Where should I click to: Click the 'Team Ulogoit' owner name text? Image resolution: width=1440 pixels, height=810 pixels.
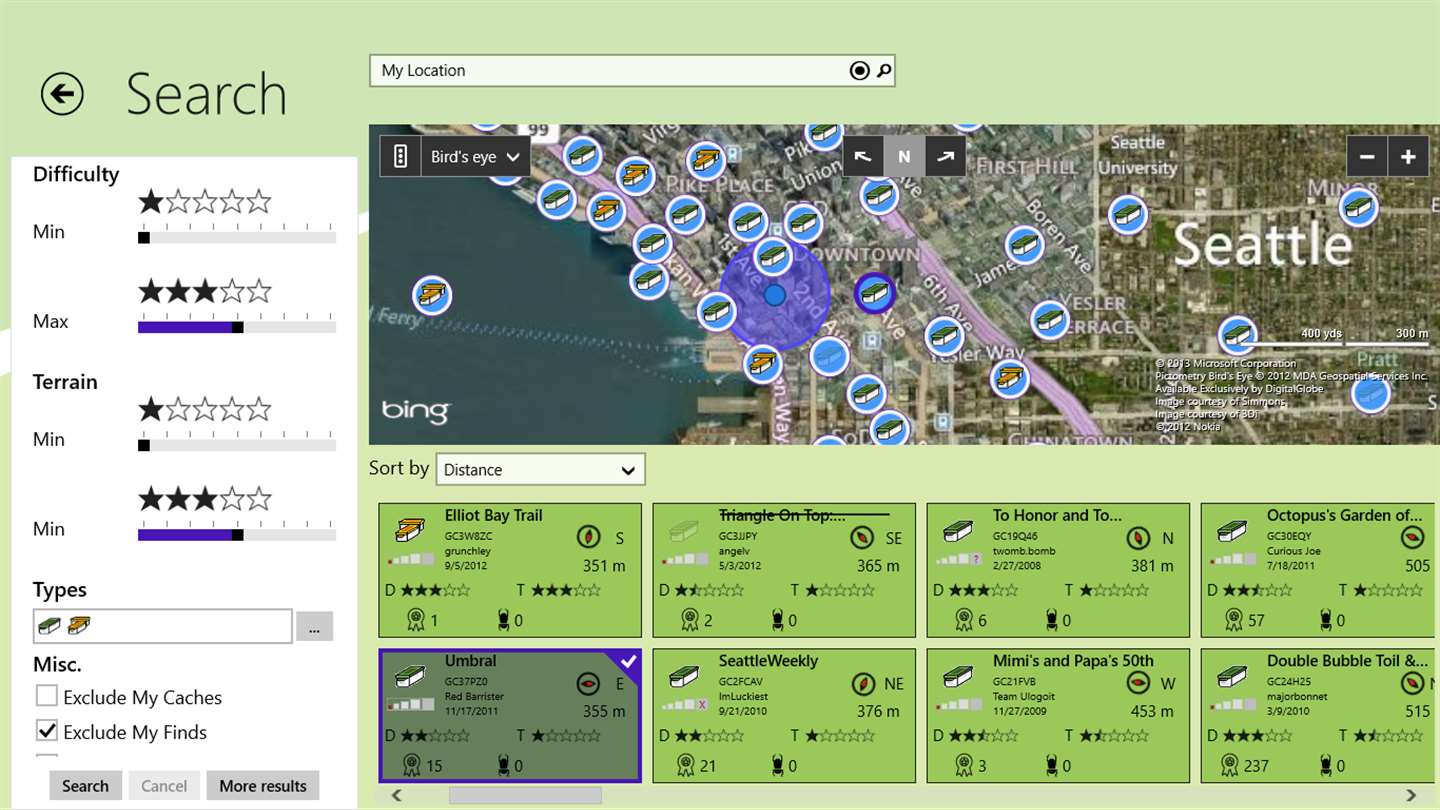click(1024, 696)
